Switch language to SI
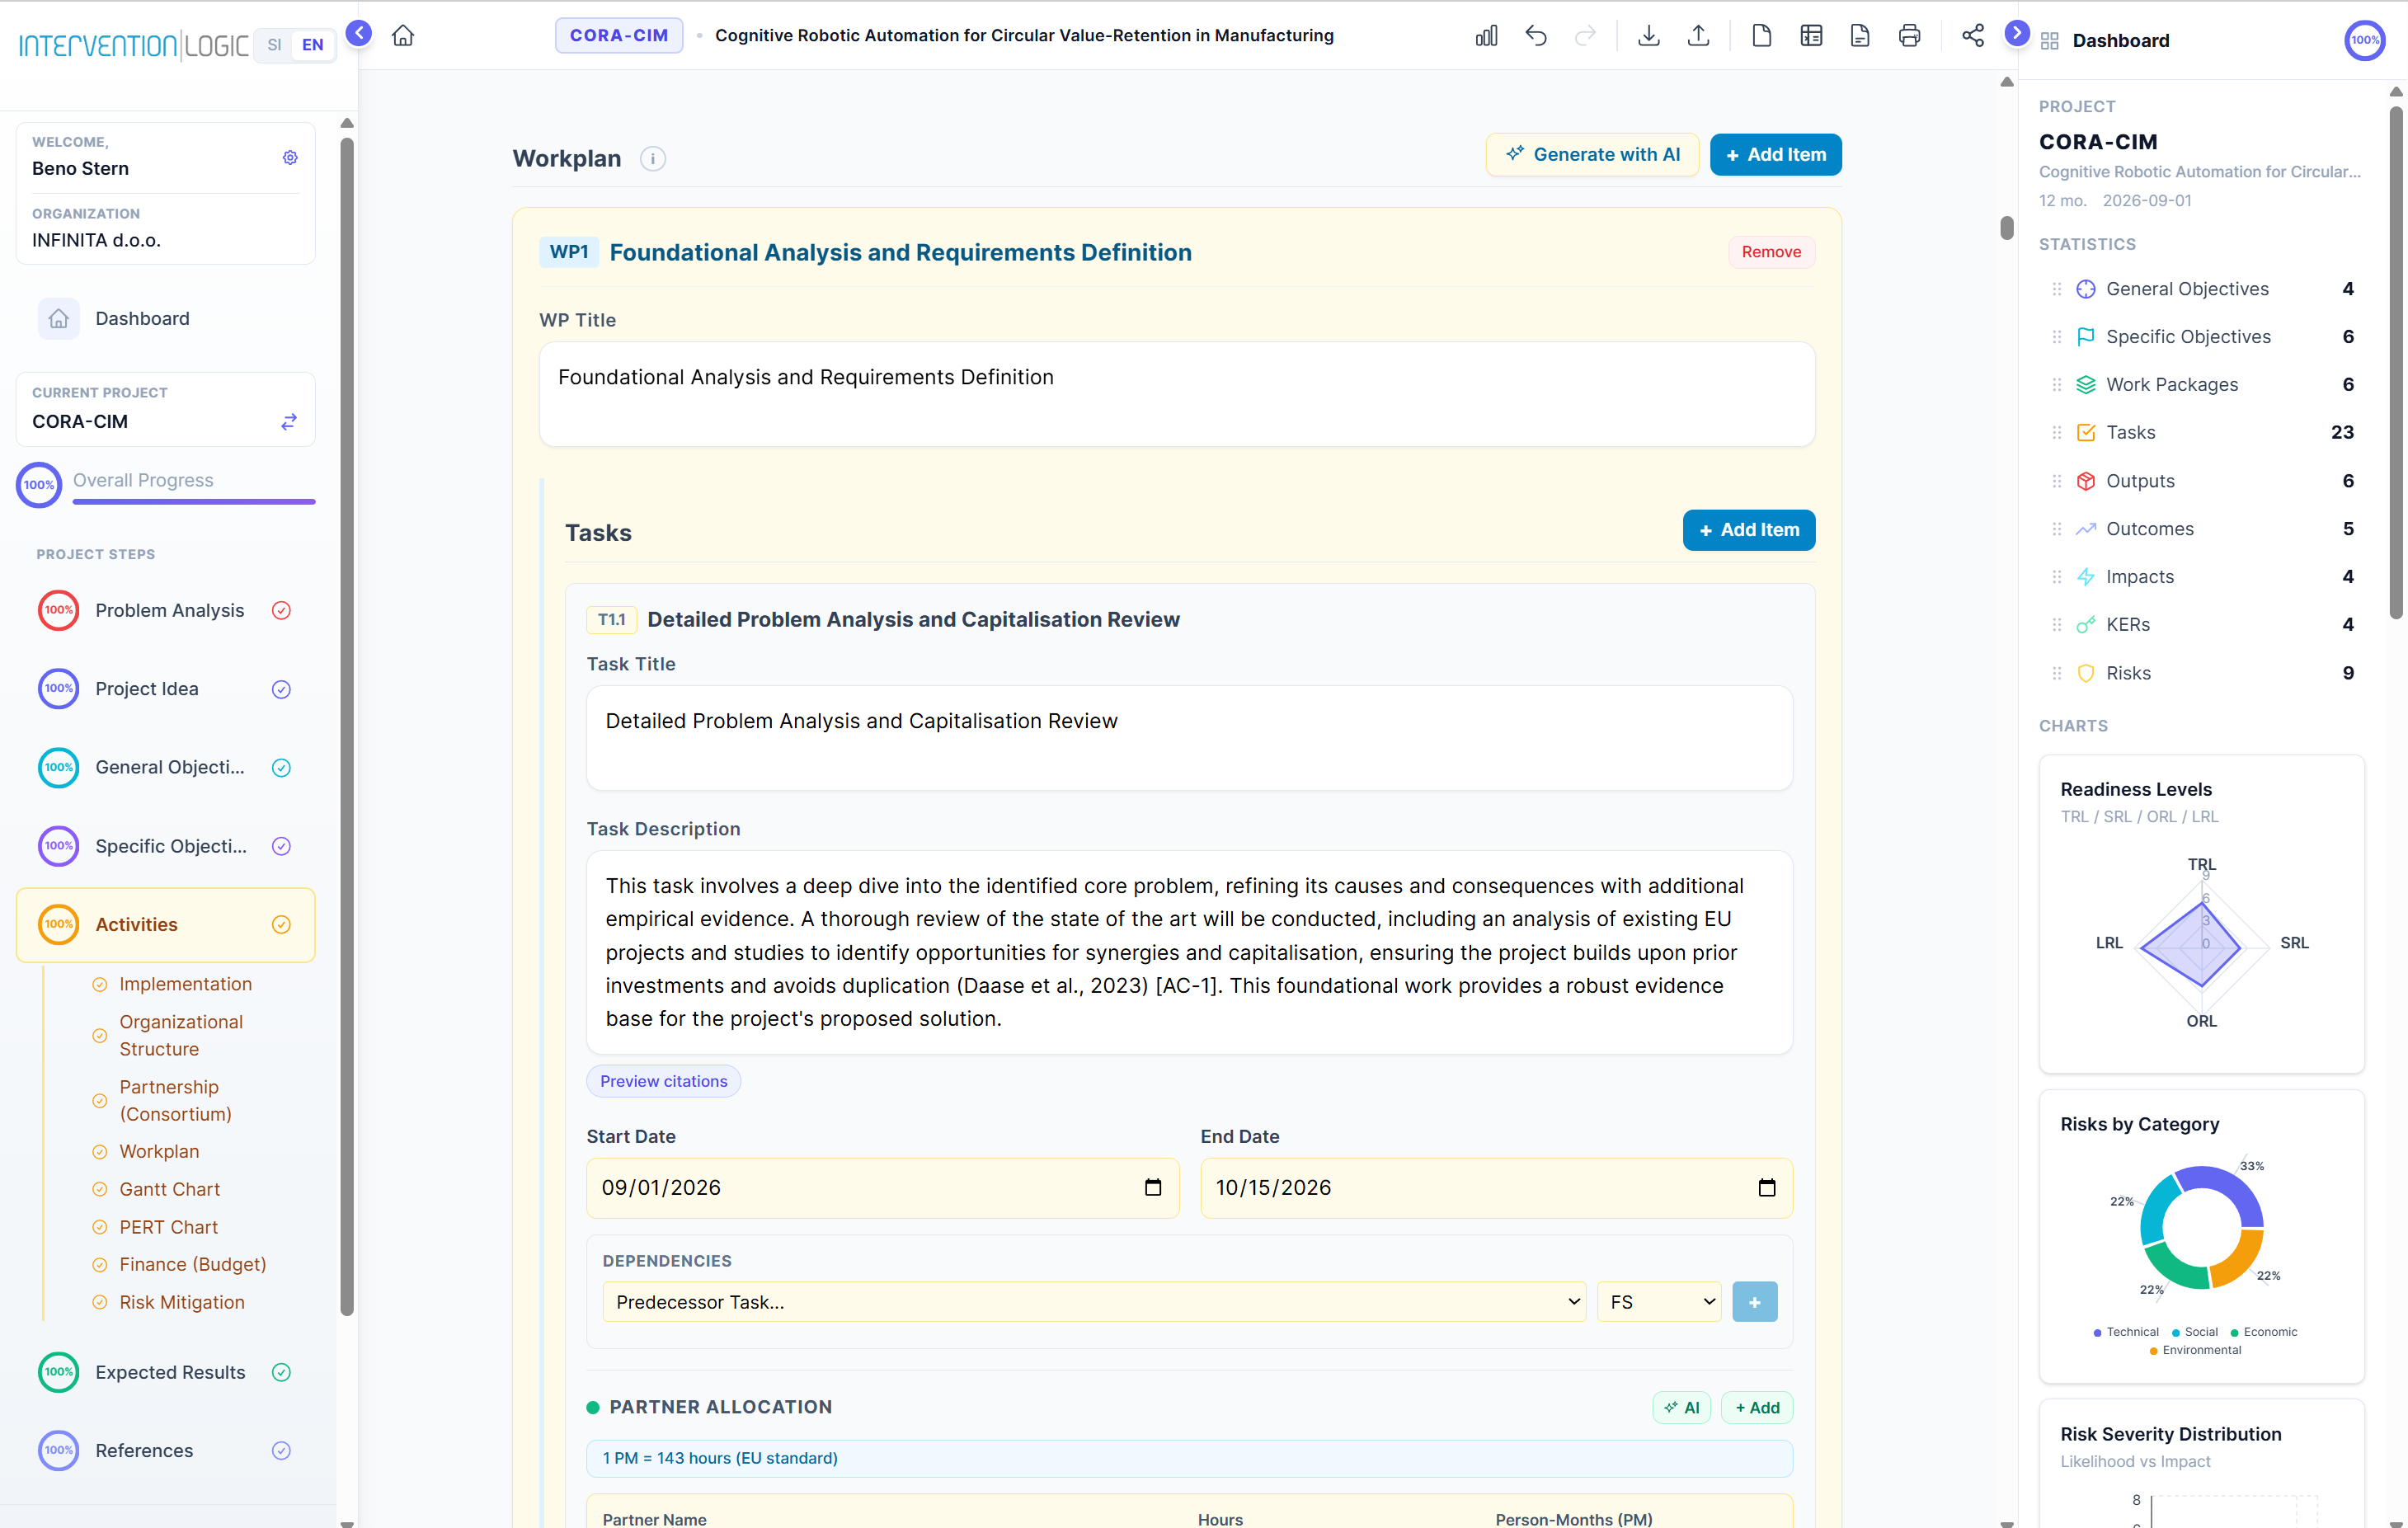The height and width of the screenshot is (1528, 2408). click(274, 45)
